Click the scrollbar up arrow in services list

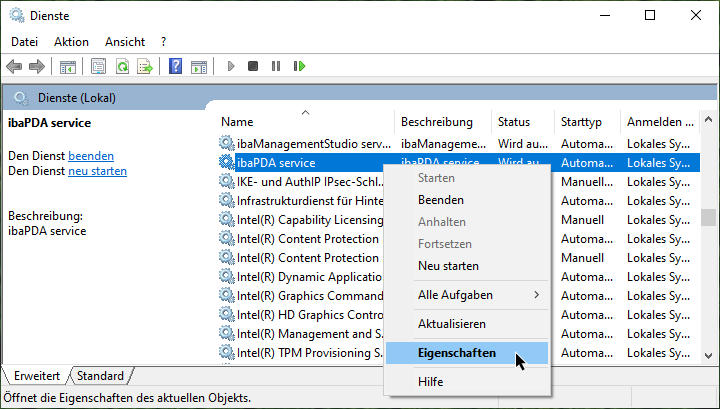(x=709, y=120)
